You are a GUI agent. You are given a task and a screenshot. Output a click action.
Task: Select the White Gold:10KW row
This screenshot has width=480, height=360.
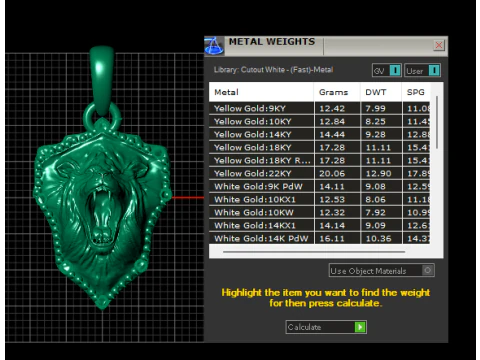319,212
